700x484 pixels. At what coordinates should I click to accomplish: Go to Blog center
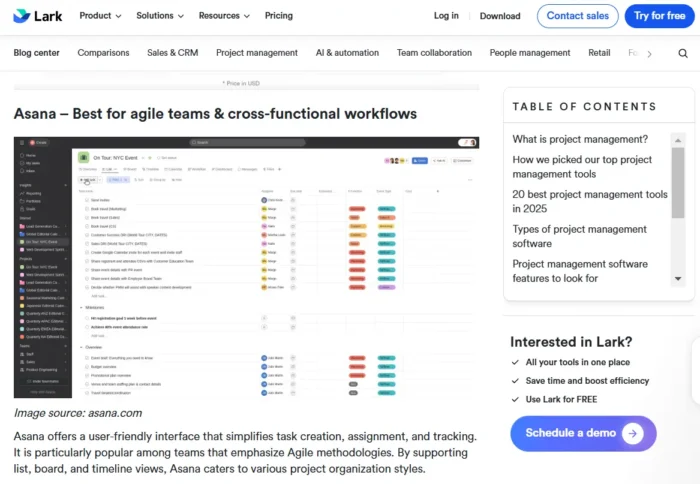point(38,53)
